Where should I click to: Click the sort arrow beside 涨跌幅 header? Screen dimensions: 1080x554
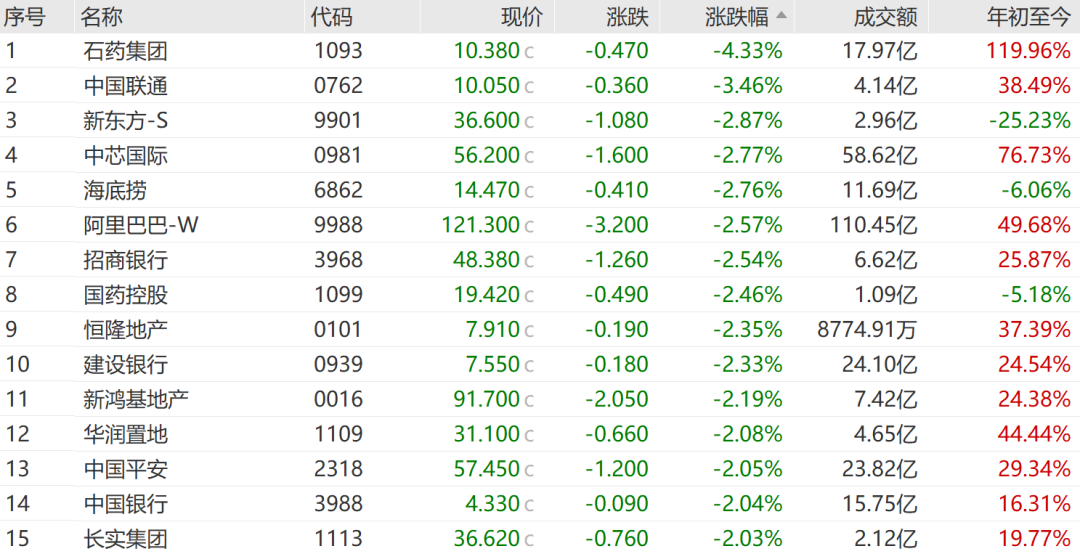point(780,15)
